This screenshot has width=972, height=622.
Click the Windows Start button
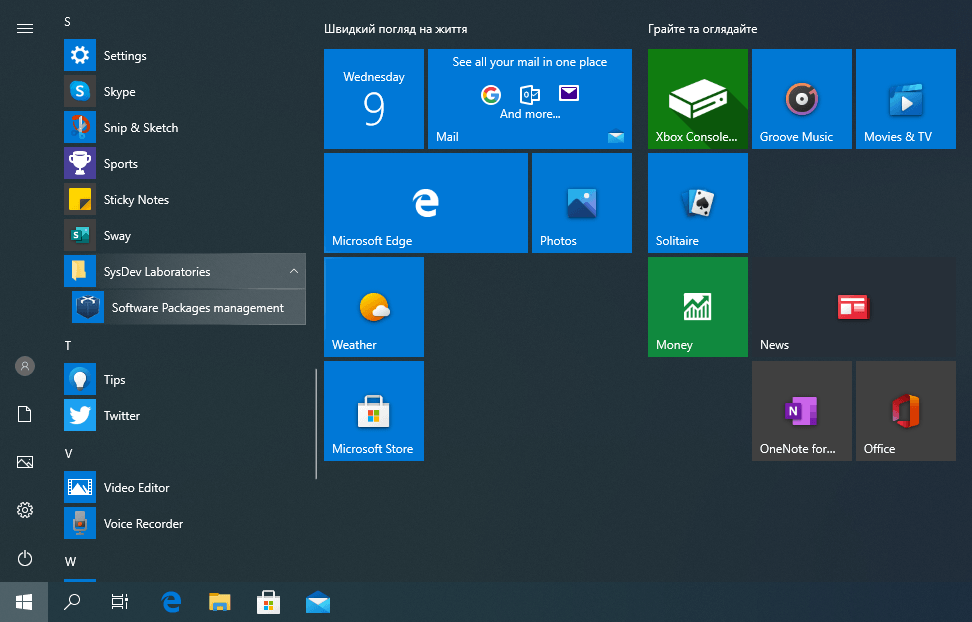[24, 602]
